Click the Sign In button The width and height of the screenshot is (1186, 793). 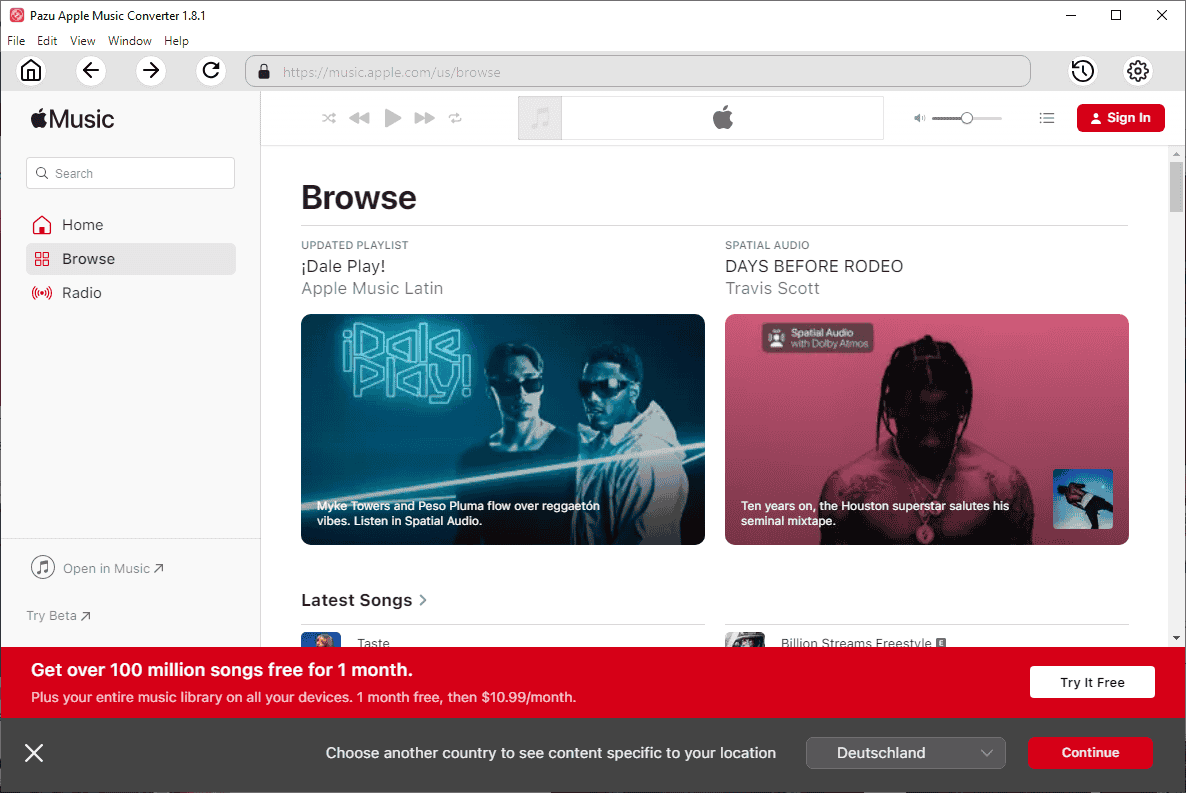1120,118
